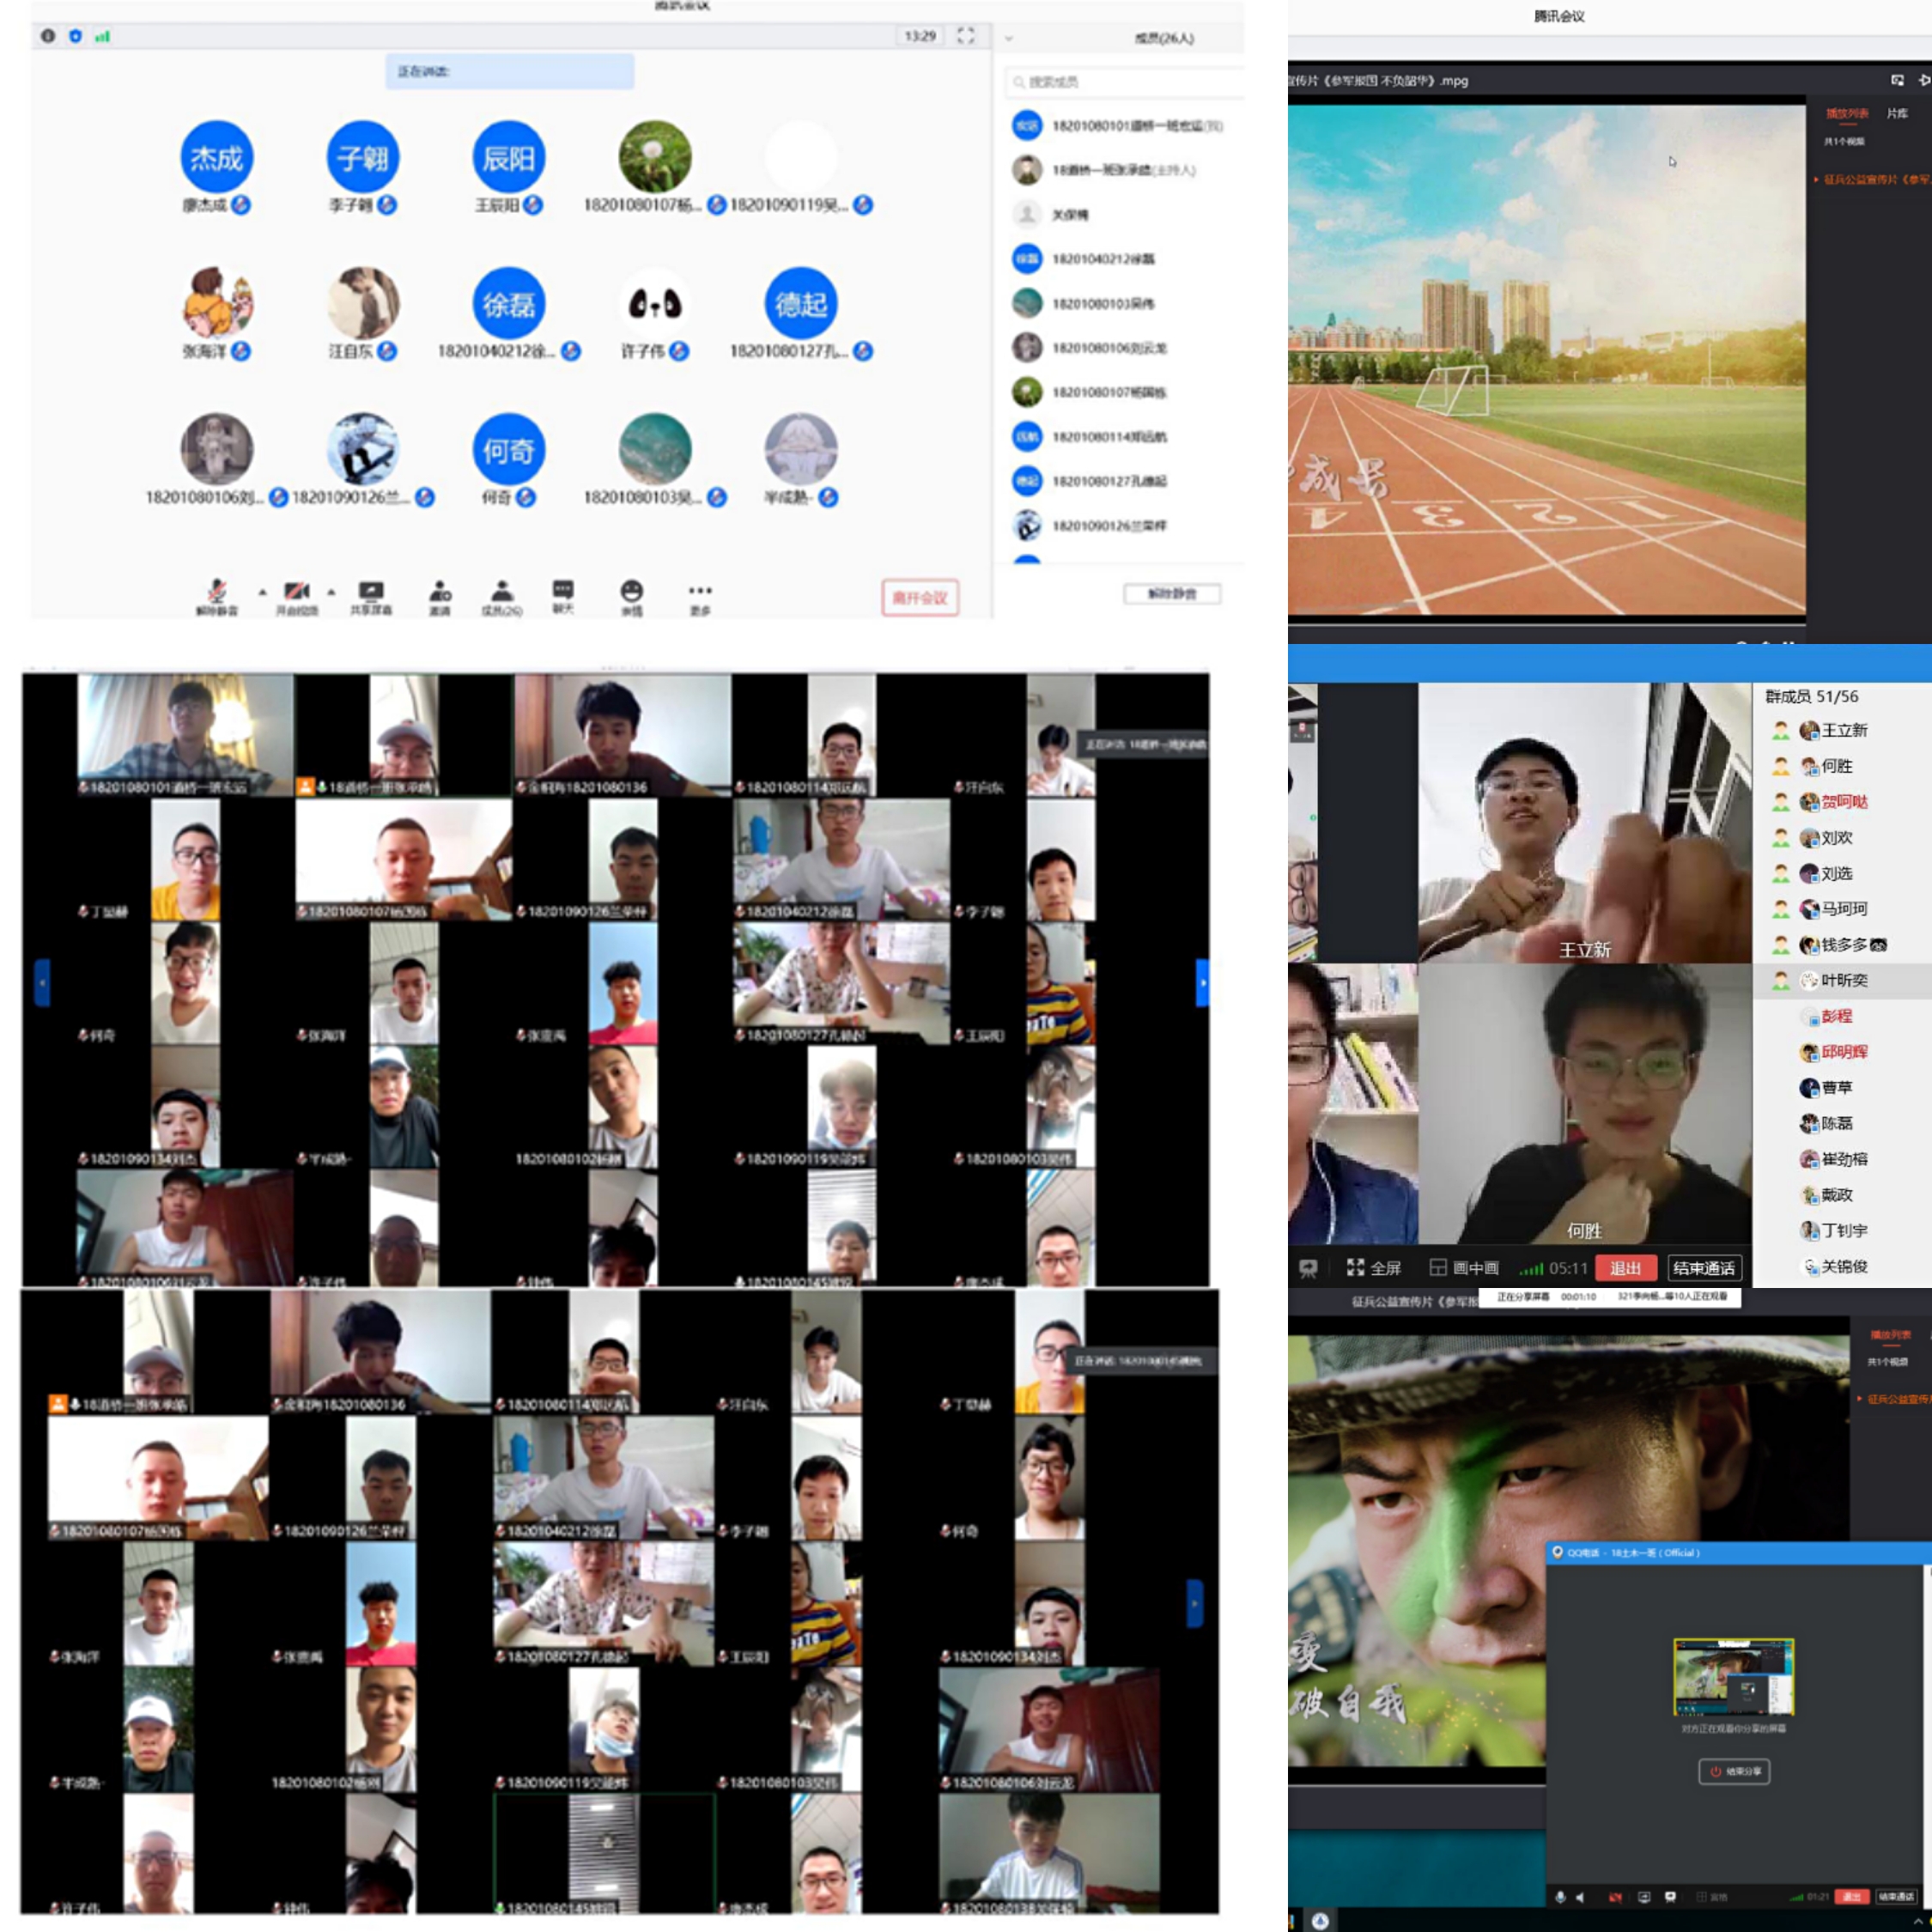Expand the video options arrow
Viewport: 1932px width, 1932px height.
[x=331, y=592]
